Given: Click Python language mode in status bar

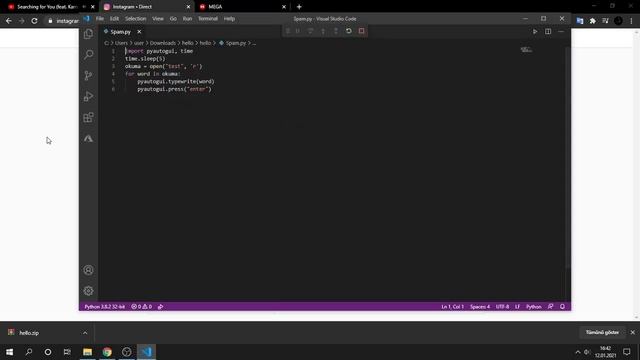Looking at the screenshot, I should pyautogui.click(x=533, y=307).
